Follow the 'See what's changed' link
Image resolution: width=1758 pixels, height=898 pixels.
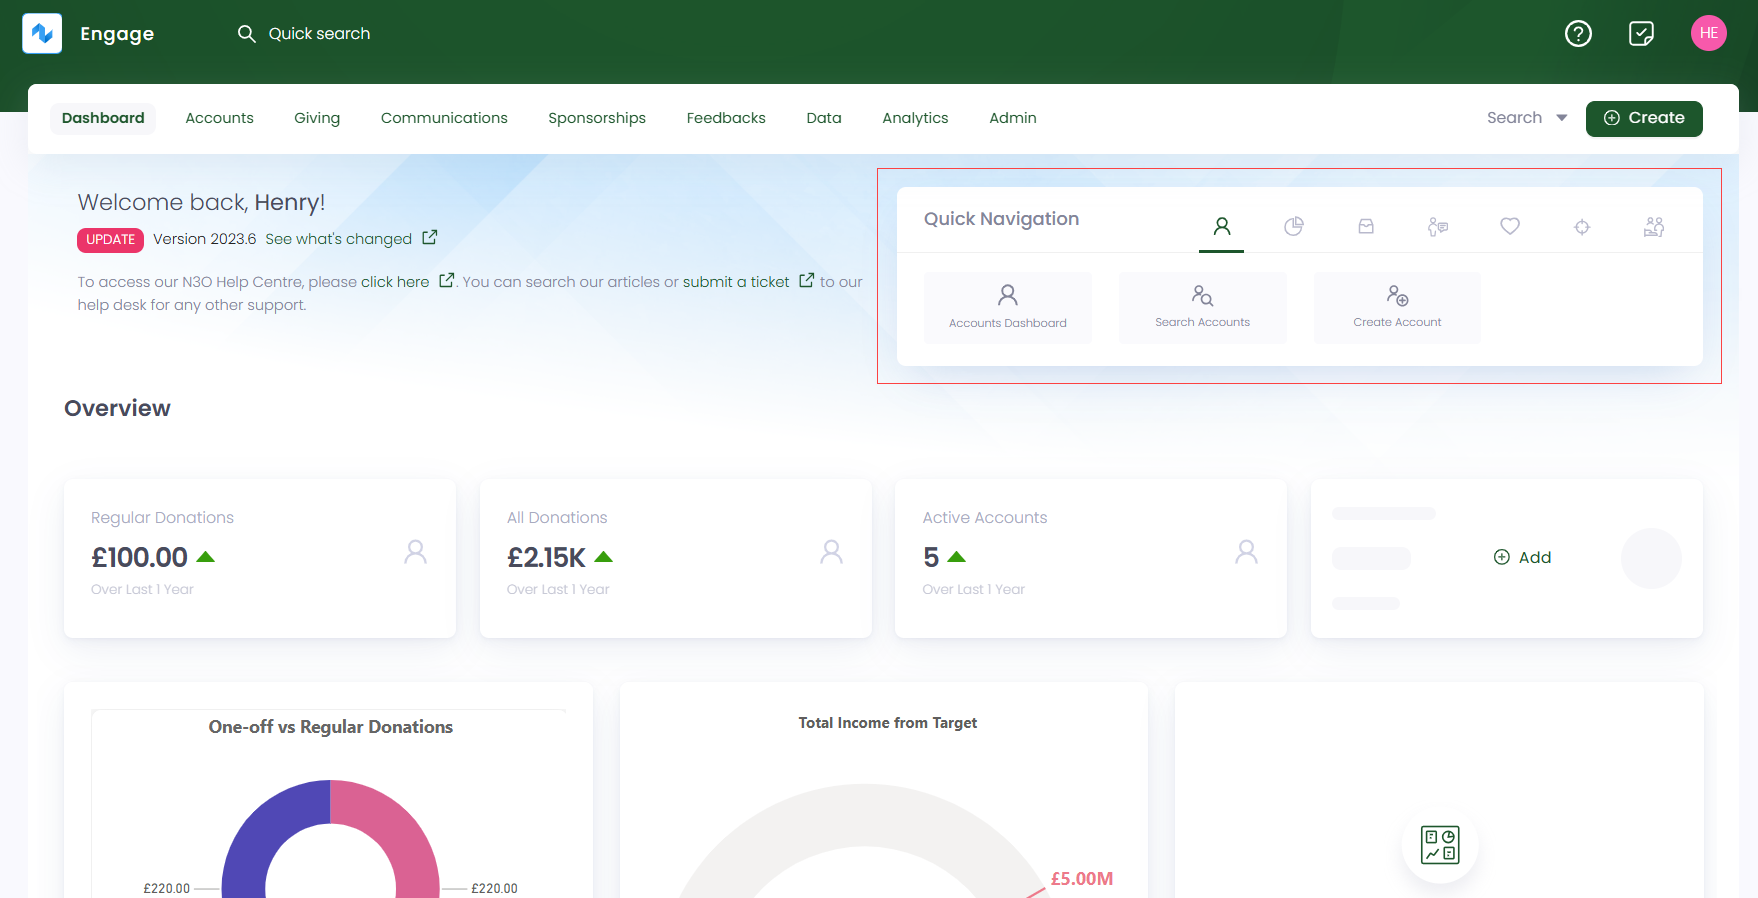[x=339, y=239]
